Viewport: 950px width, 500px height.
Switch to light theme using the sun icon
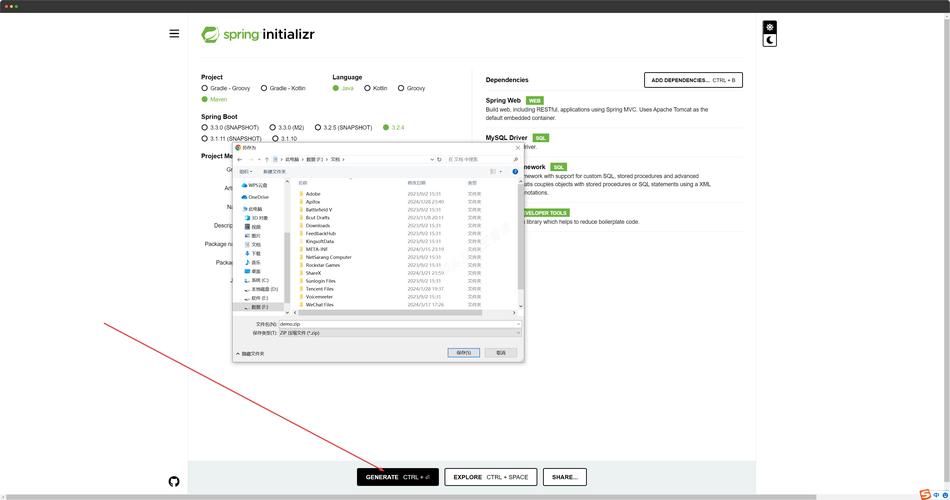click(x=769, y=27)
